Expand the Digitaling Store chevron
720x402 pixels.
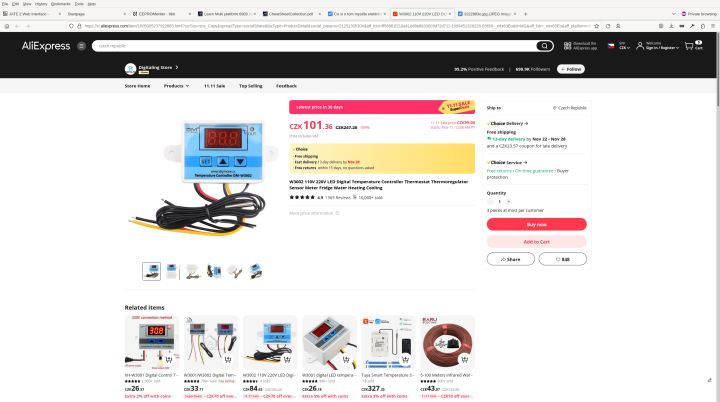(177, 68)
